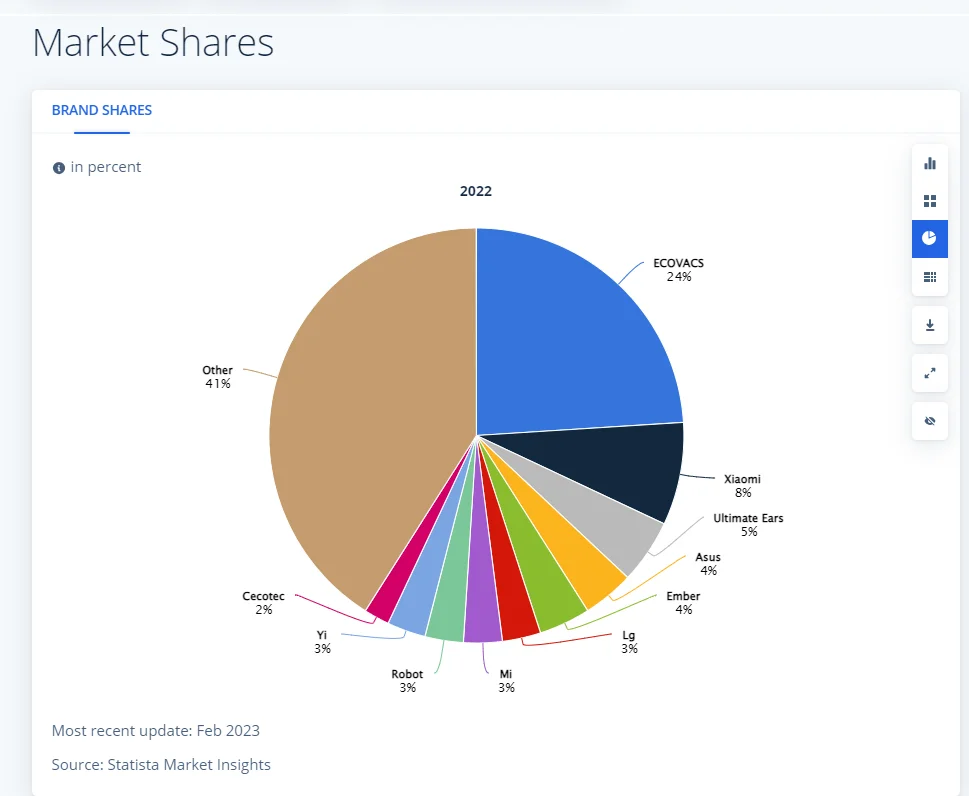This screenshot has width=969, height=796.
Task: Expand chart to fullscreen
Action: click(x=929, y=373)
